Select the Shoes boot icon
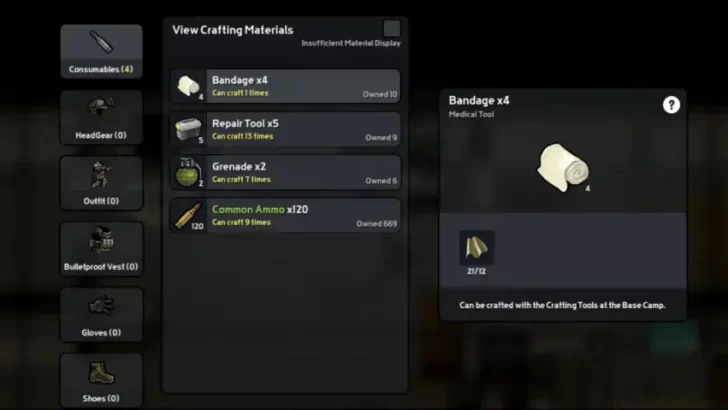The width and height of the screenshot is (728, 410). 101,373
